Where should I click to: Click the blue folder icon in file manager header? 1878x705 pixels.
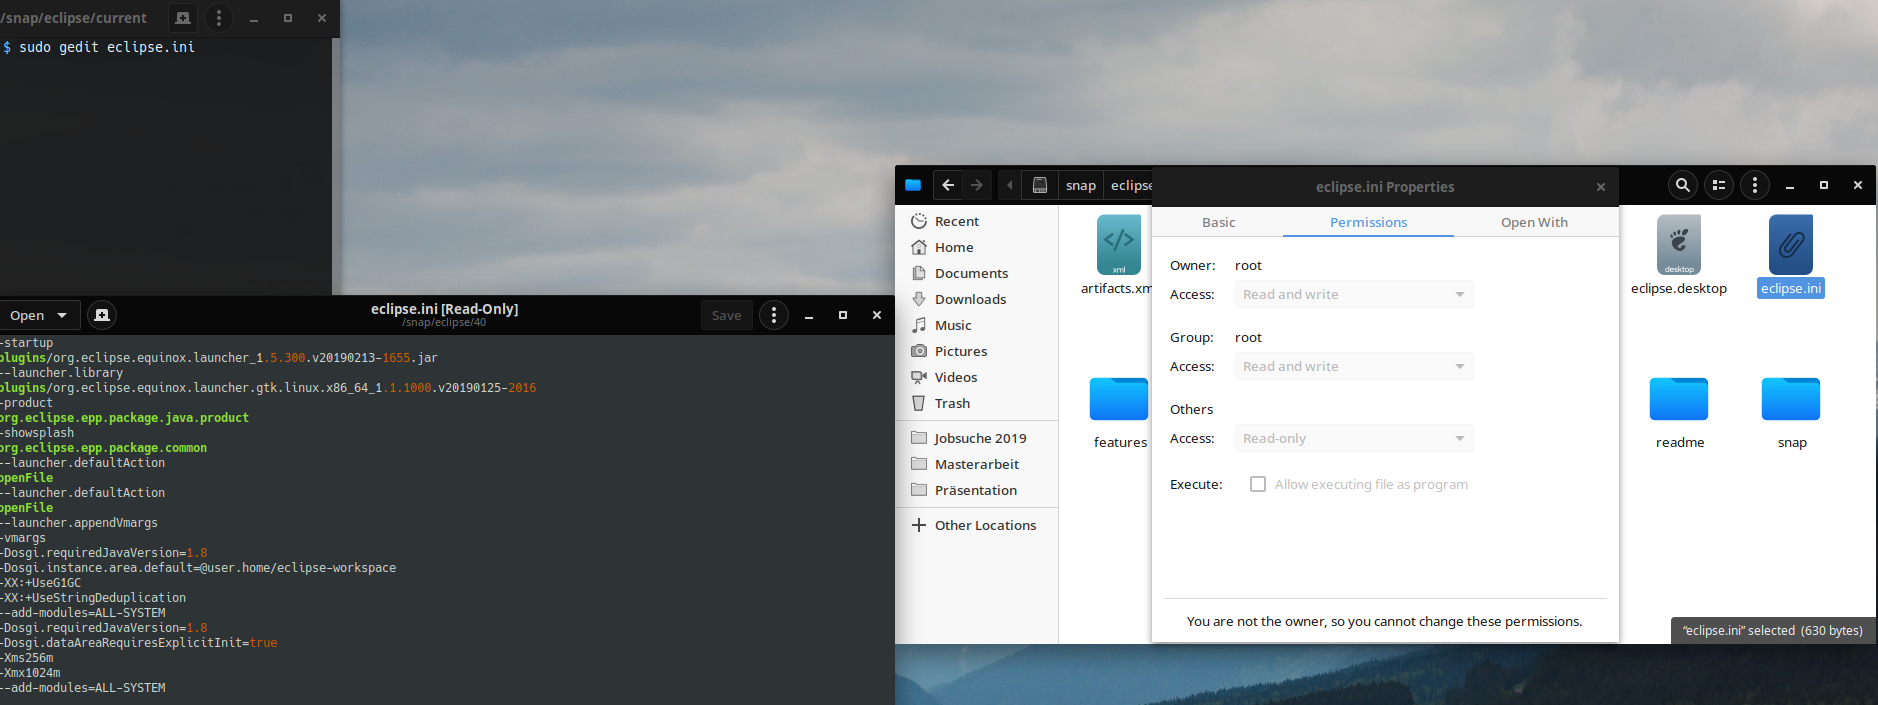click(913, 185)
